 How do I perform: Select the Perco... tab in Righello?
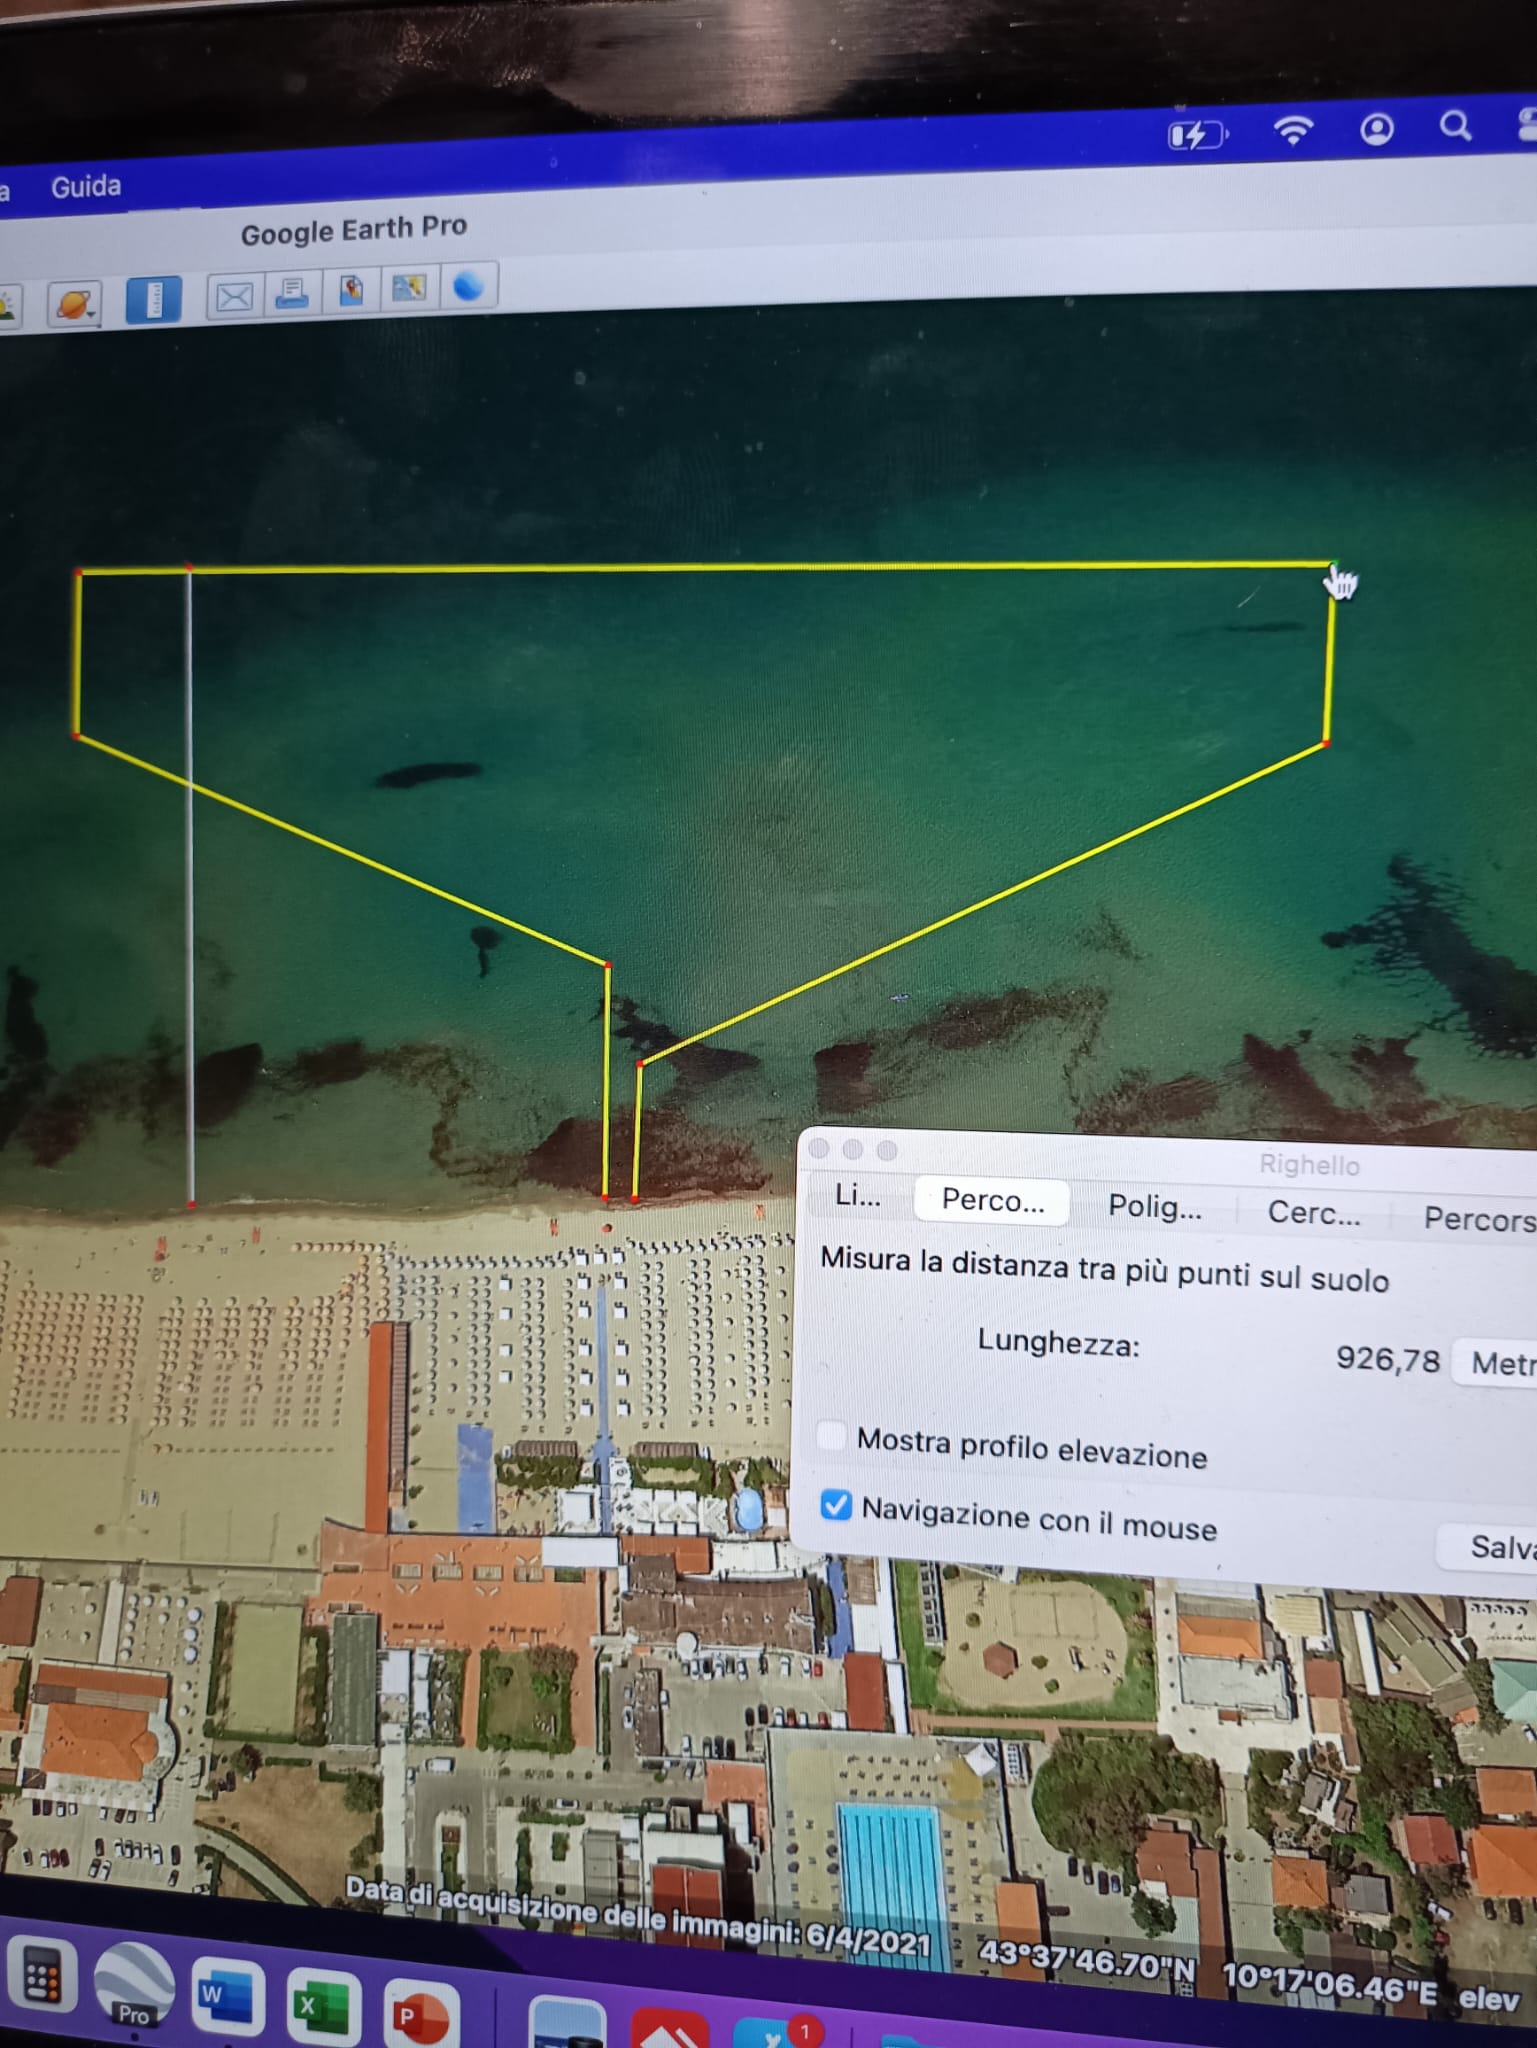992,1200
